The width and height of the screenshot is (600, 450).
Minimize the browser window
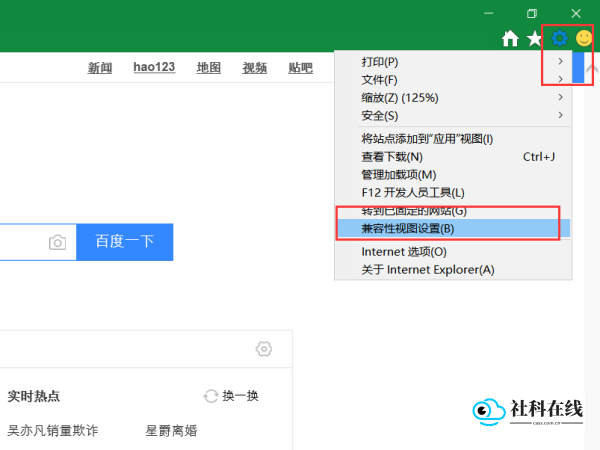pyautogui.click(x=488, y=13)
